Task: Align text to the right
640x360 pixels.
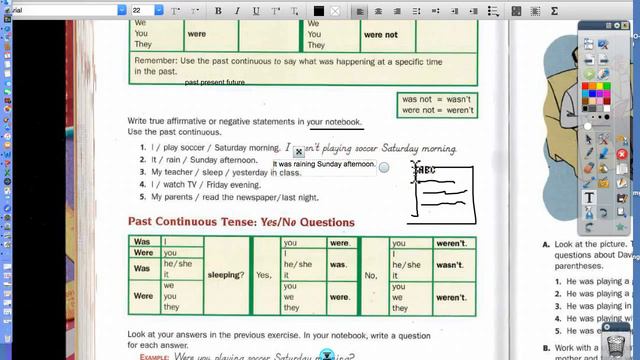Action: [x=397, y=11]
